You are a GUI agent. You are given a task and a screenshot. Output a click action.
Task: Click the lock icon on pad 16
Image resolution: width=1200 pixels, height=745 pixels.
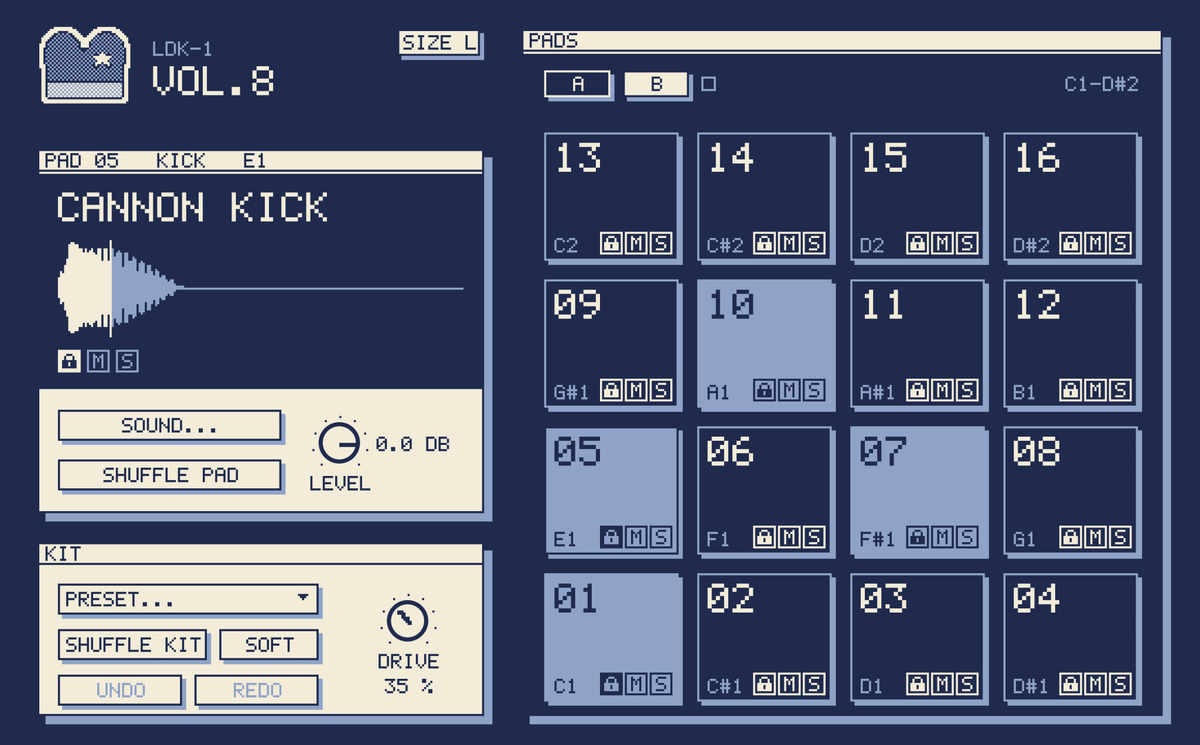click(x=1071, y=243)
